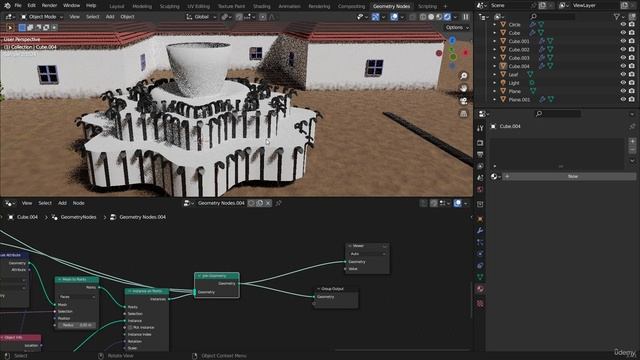The width and height of the screenshot is (640, 360).
Task: Open the Object Data properties tab
Action: 480,277
